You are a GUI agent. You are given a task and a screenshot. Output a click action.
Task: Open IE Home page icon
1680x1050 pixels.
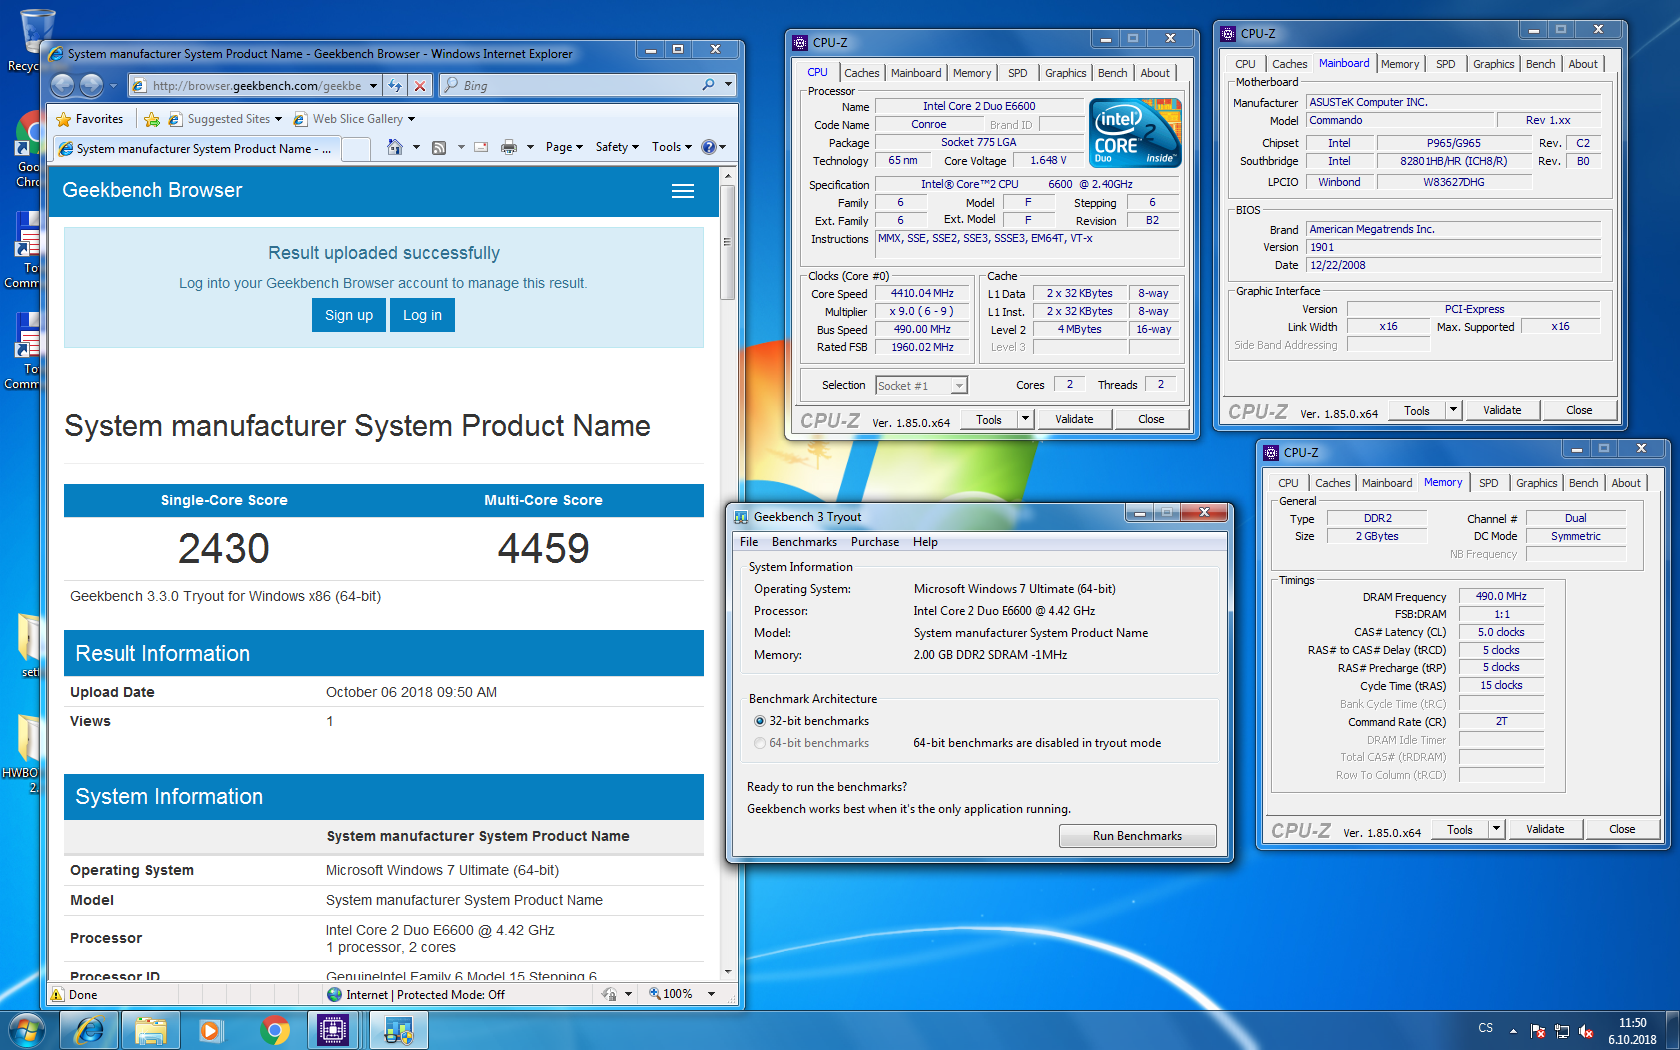(395, 147)
